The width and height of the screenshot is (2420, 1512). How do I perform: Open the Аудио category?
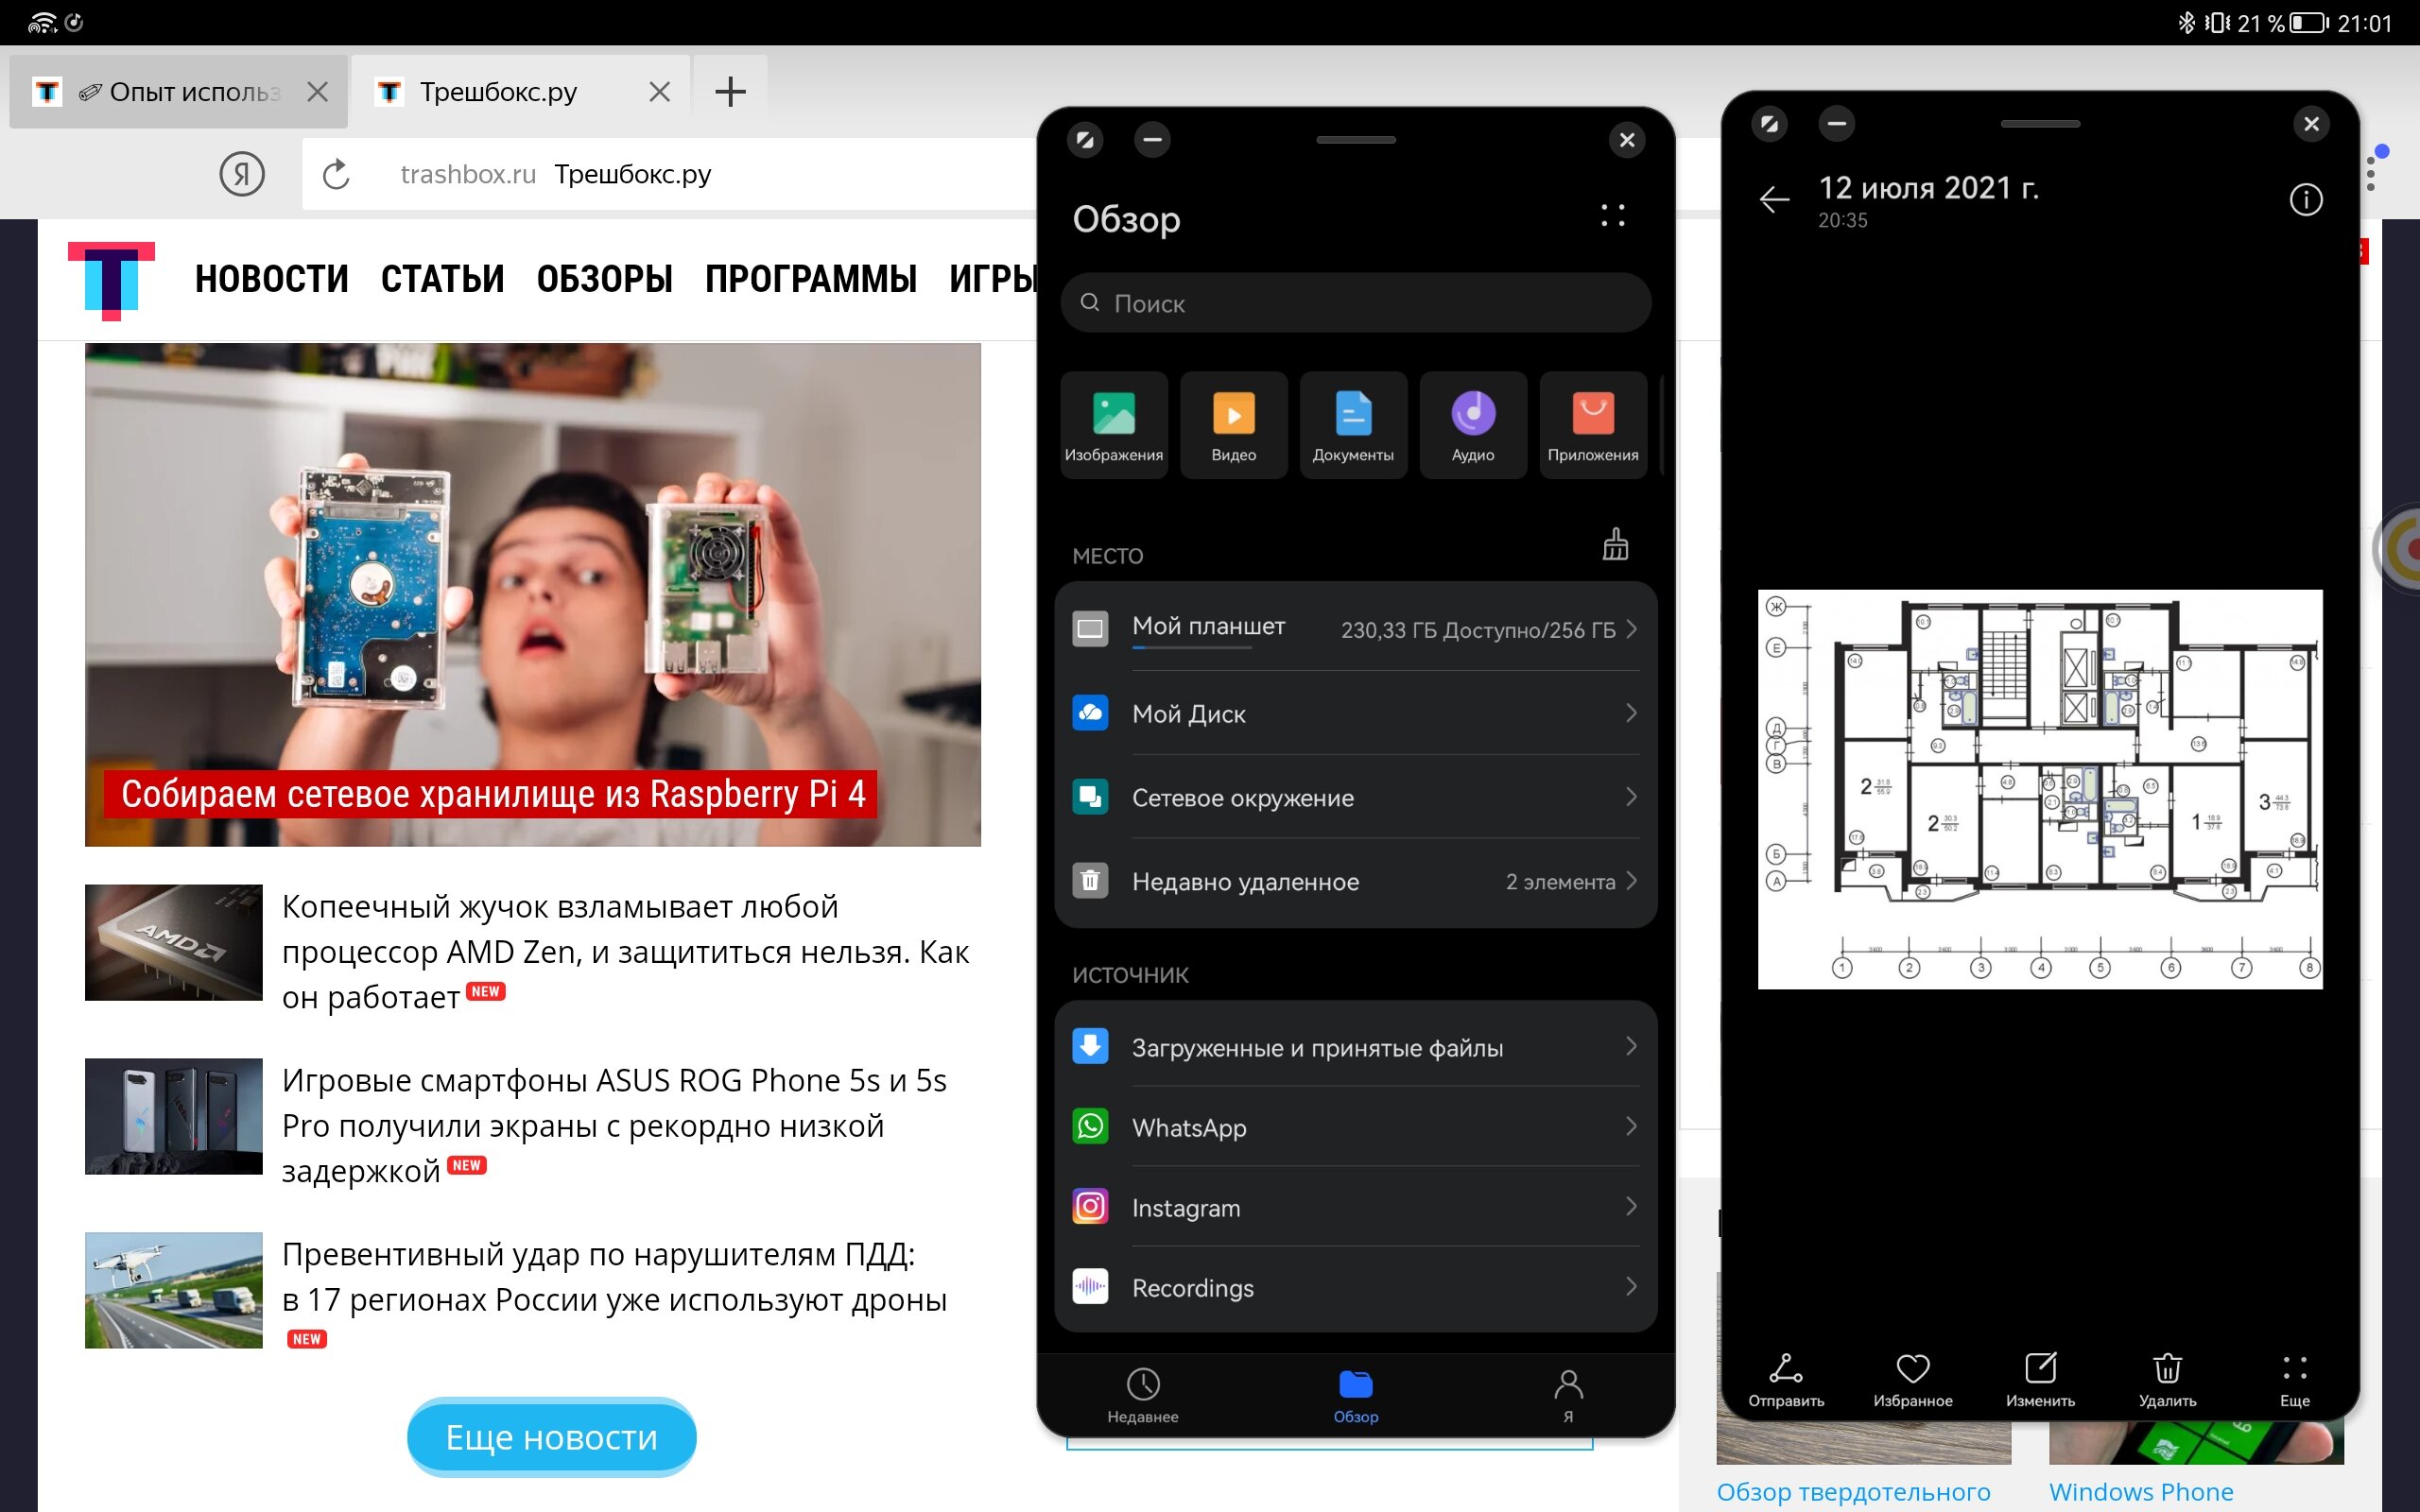click(x=1473, y=425)
